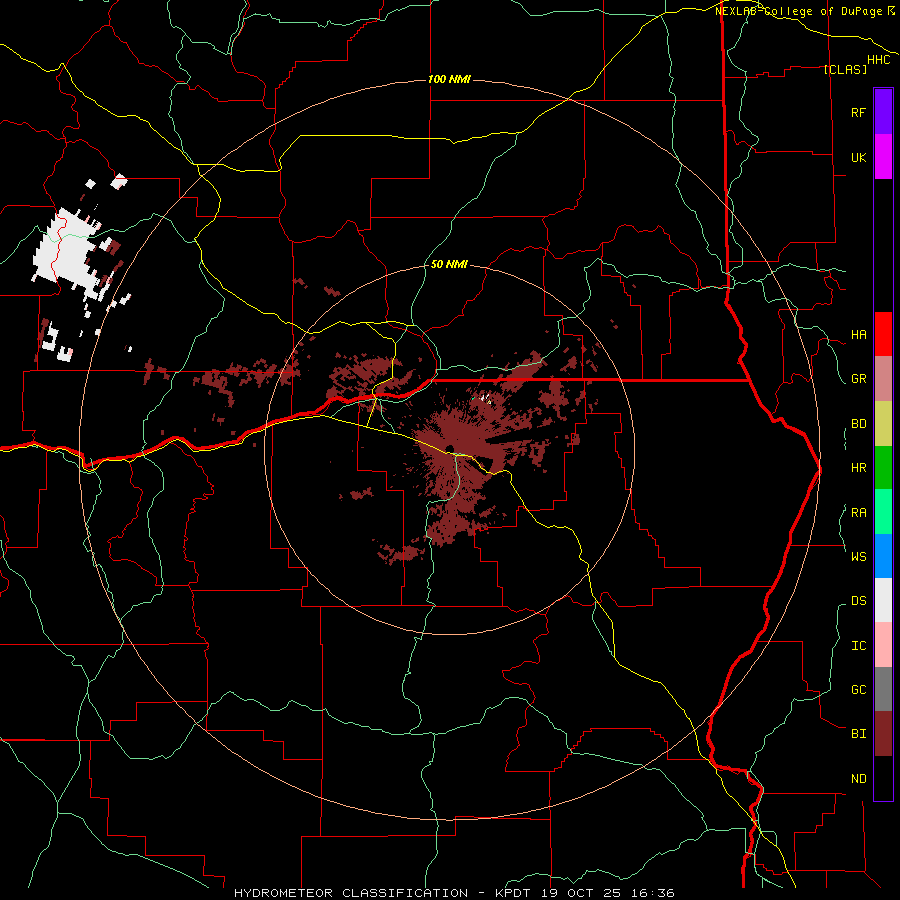Click the BD legend label

(x=858, y=424)
